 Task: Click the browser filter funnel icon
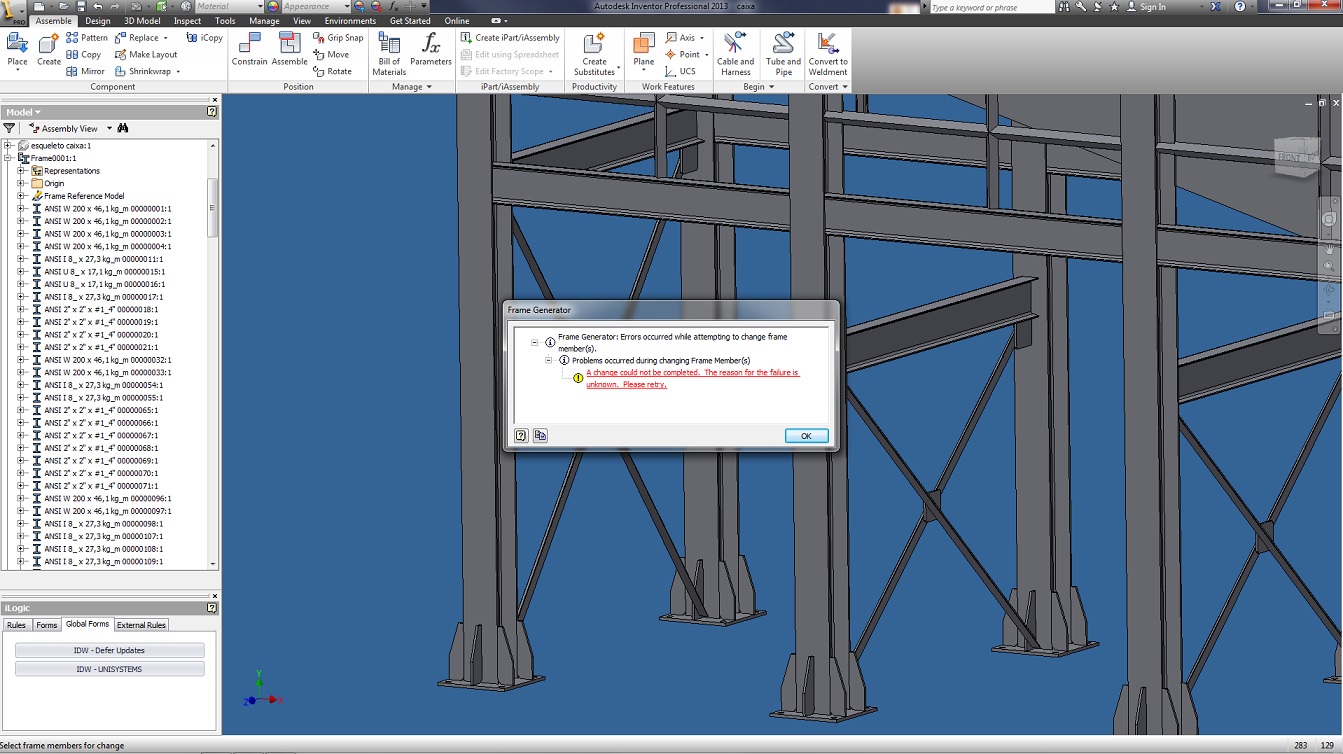click(10, 128)
